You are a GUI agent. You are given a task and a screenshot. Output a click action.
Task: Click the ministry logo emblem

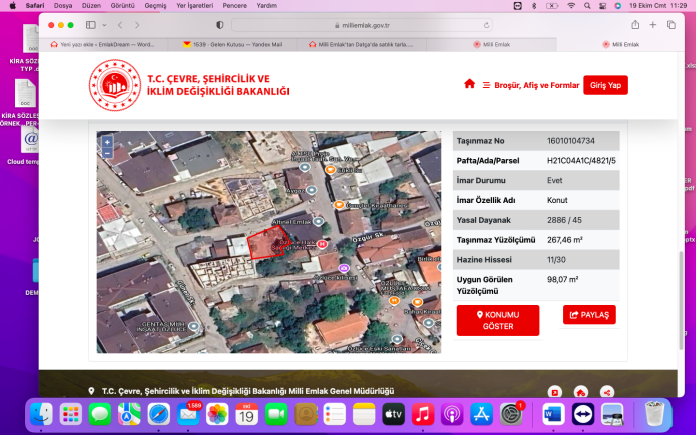coord(114,85)
